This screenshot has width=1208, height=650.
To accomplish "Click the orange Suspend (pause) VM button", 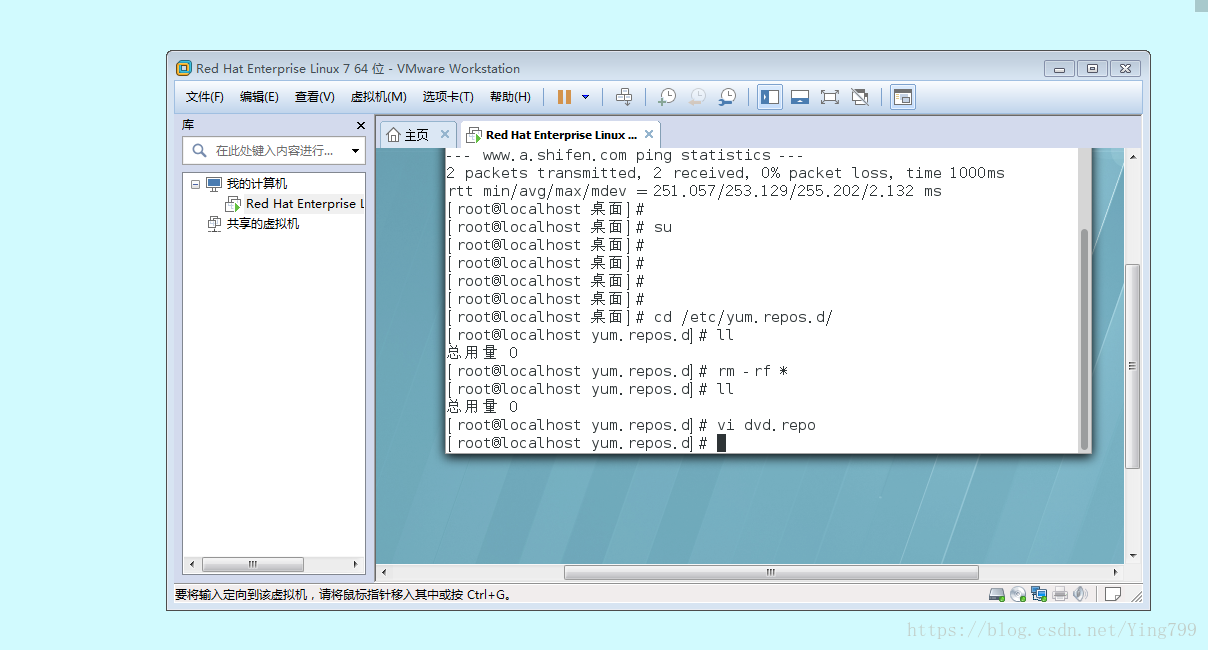I will point(564,97).
